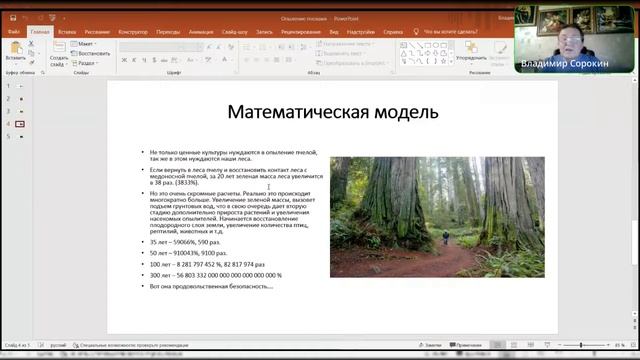Open Направление текста dropdown
The width and height of the screenshot is (640, 360).
pos(345,44)
